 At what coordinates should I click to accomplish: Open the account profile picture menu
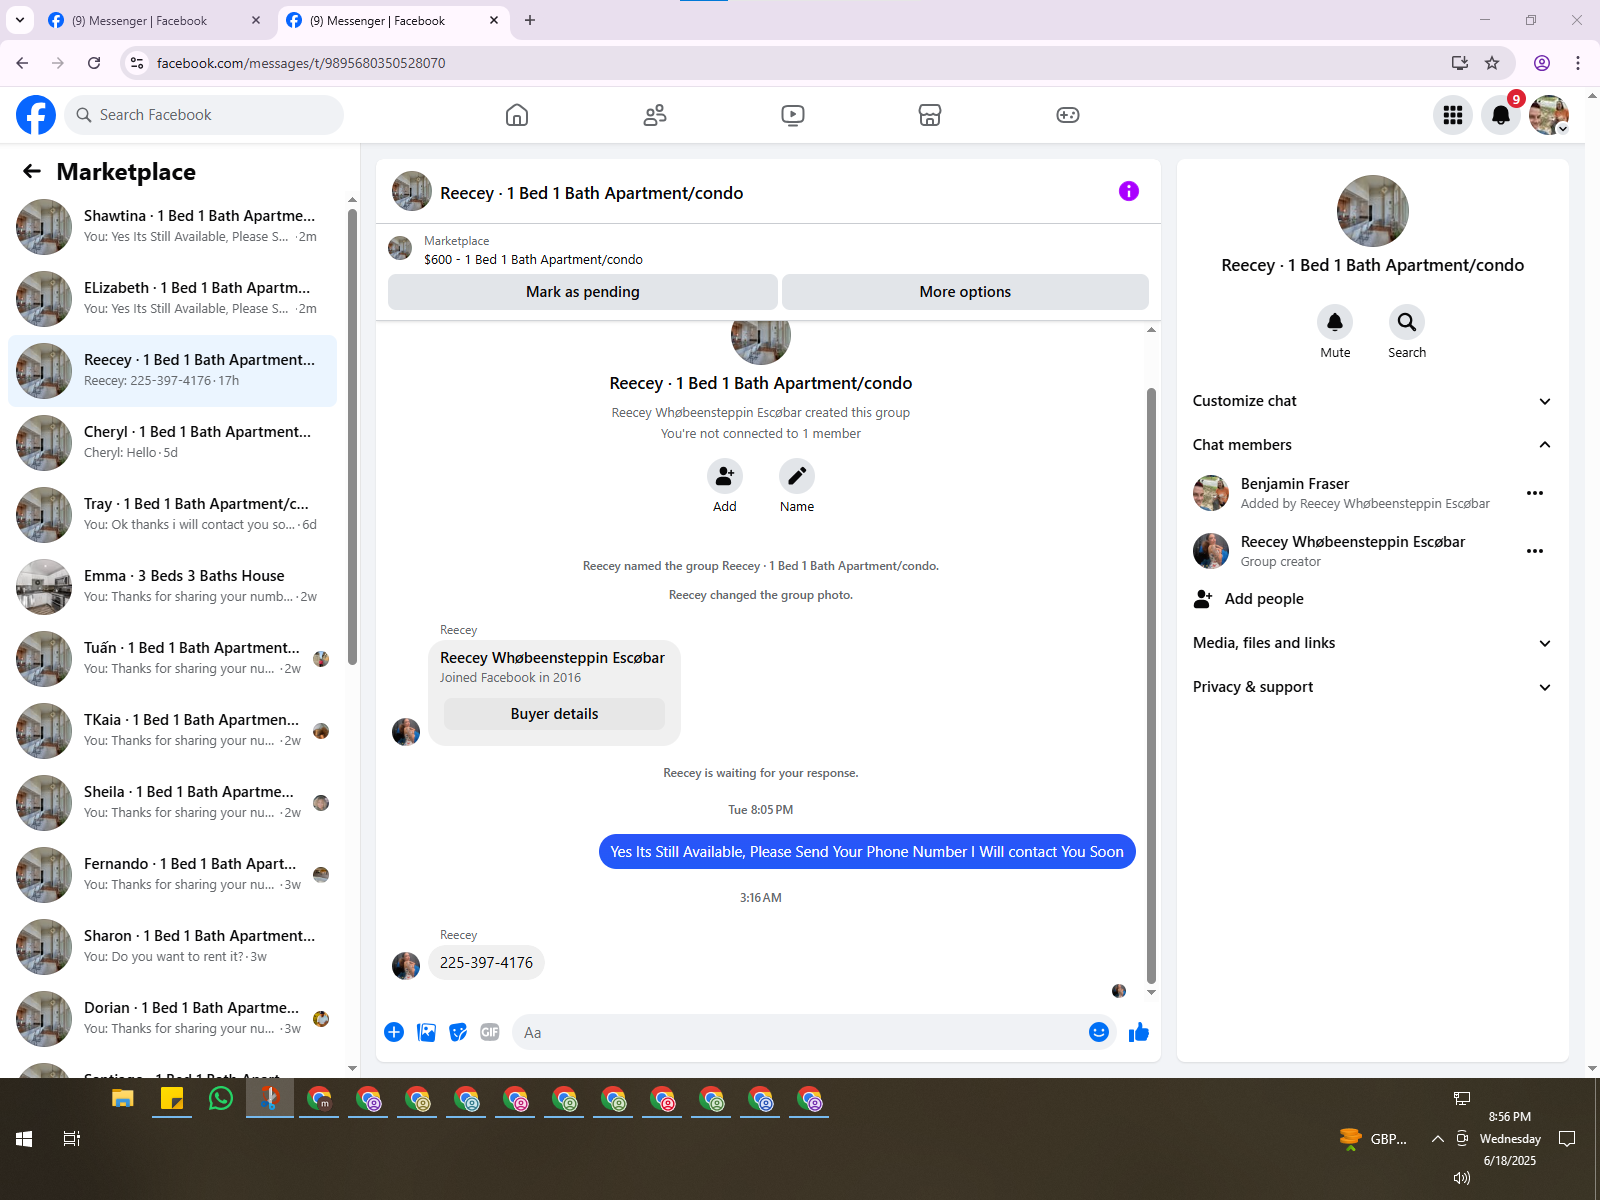(x=1549, y=115)
